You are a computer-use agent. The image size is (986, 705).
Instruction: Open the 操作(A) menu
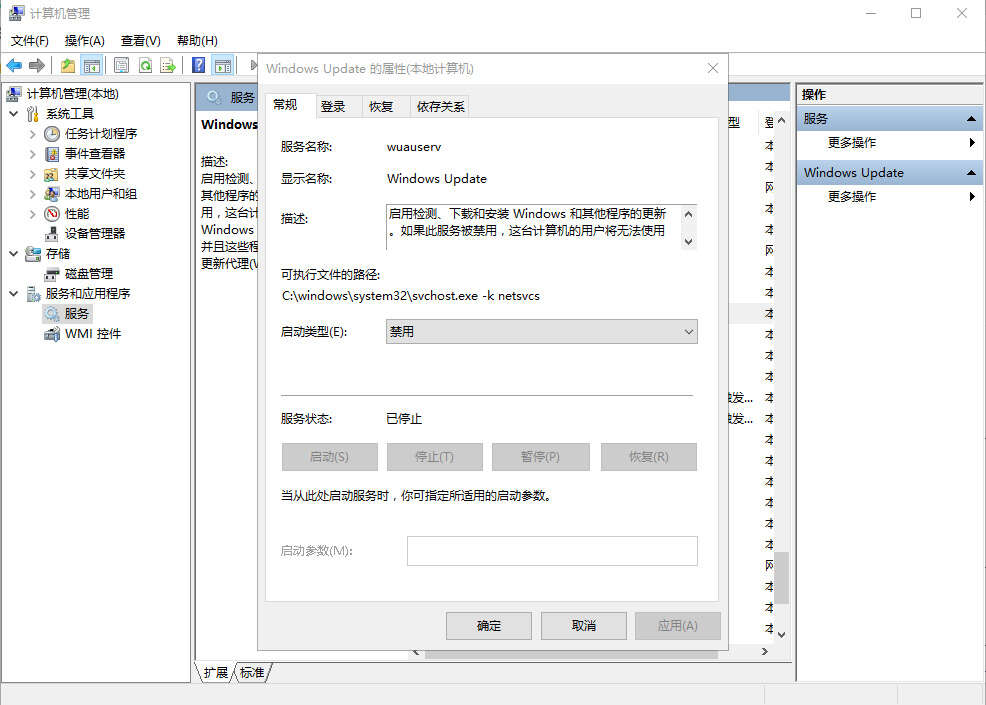[x=84, y=41]
